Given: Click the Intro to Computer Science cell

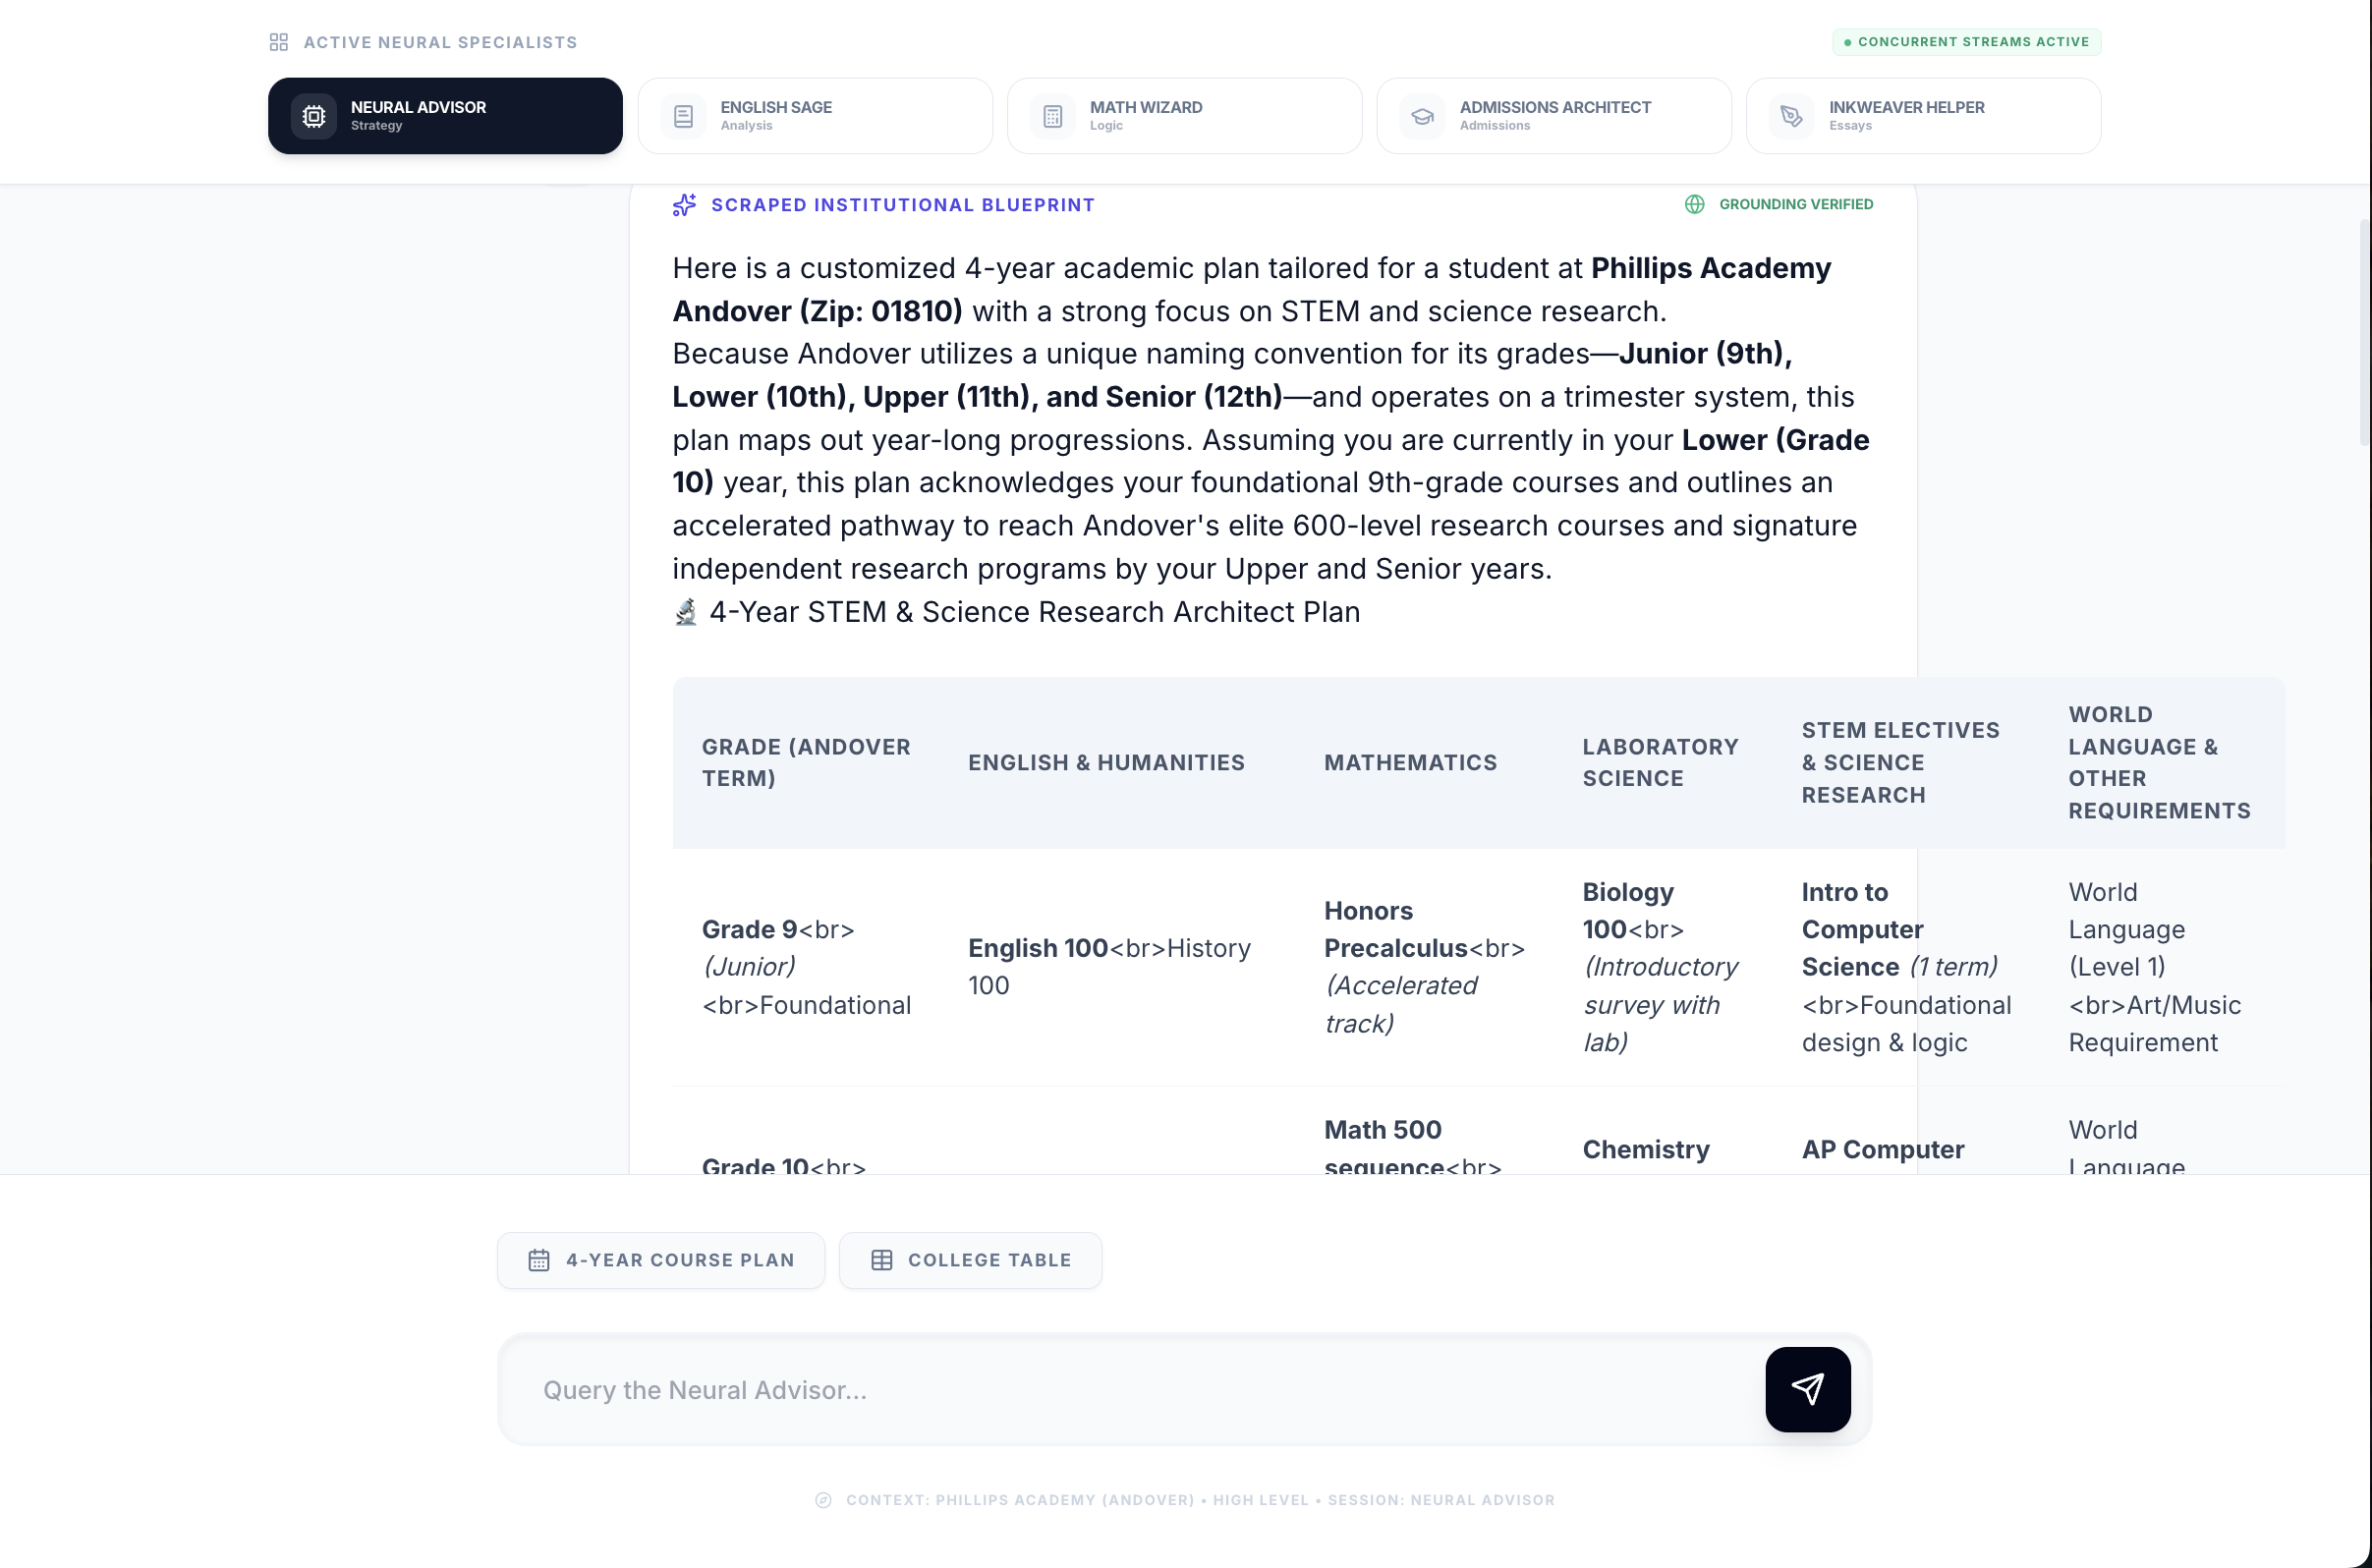Looking at the screenshot, I should (1907, 967).
